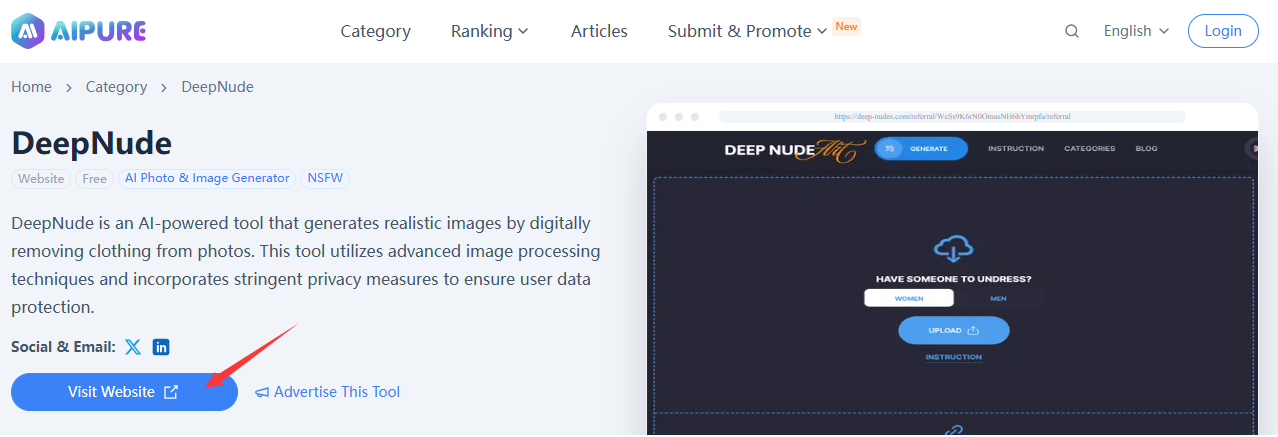Screen dimensions: 1278x437
Task: Click the AIPURE logo in the header
Action: pos(78,31)
